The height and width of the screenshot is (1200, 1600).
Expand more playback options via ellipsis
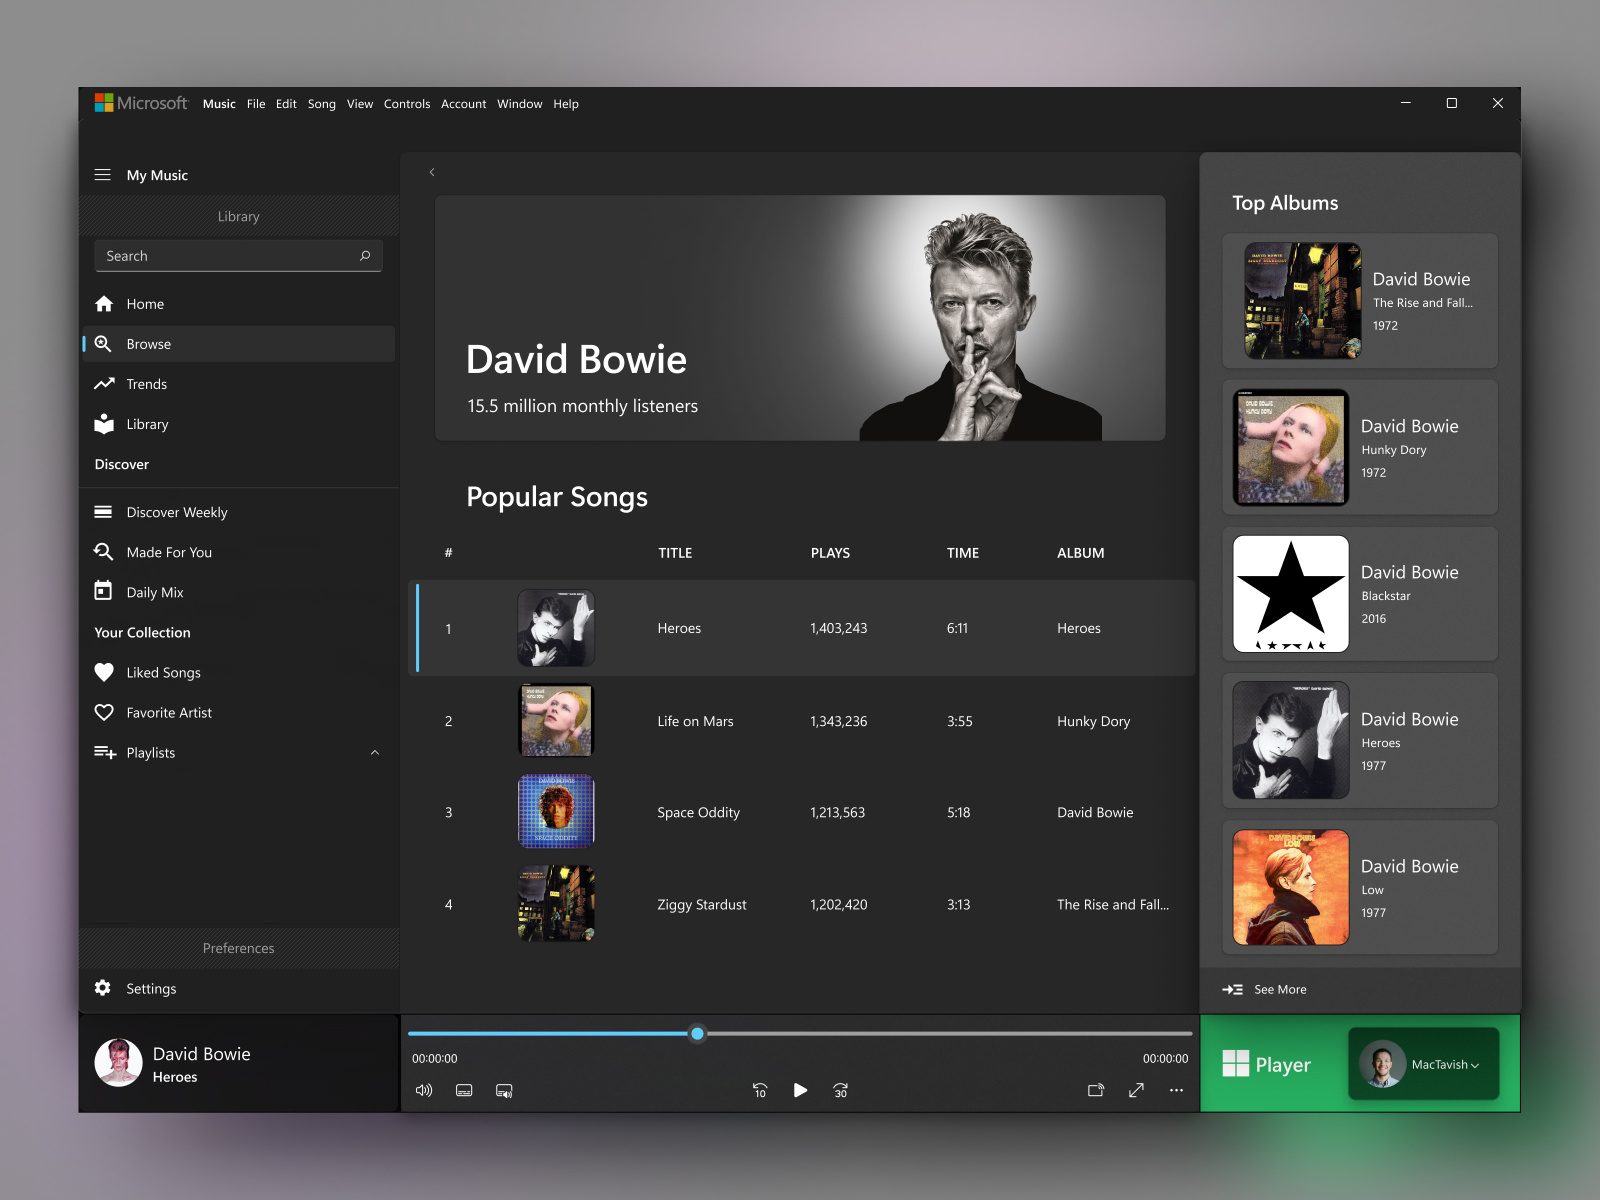pyautogui.click(x=1177, y=1090)
